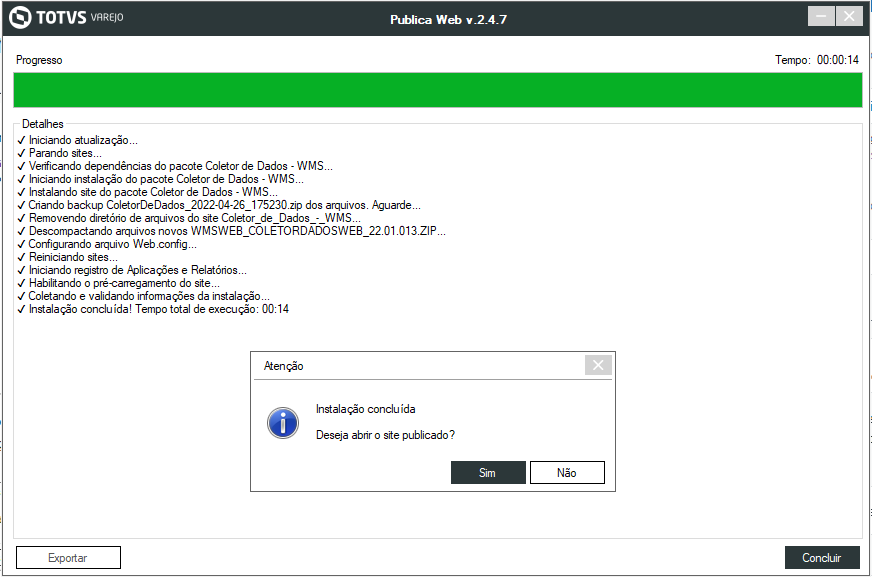The height and width of the screenshot is (577, 872).
Task: Select the 'Iniciando atualização...' log line
Action: (x=77, y=140)
